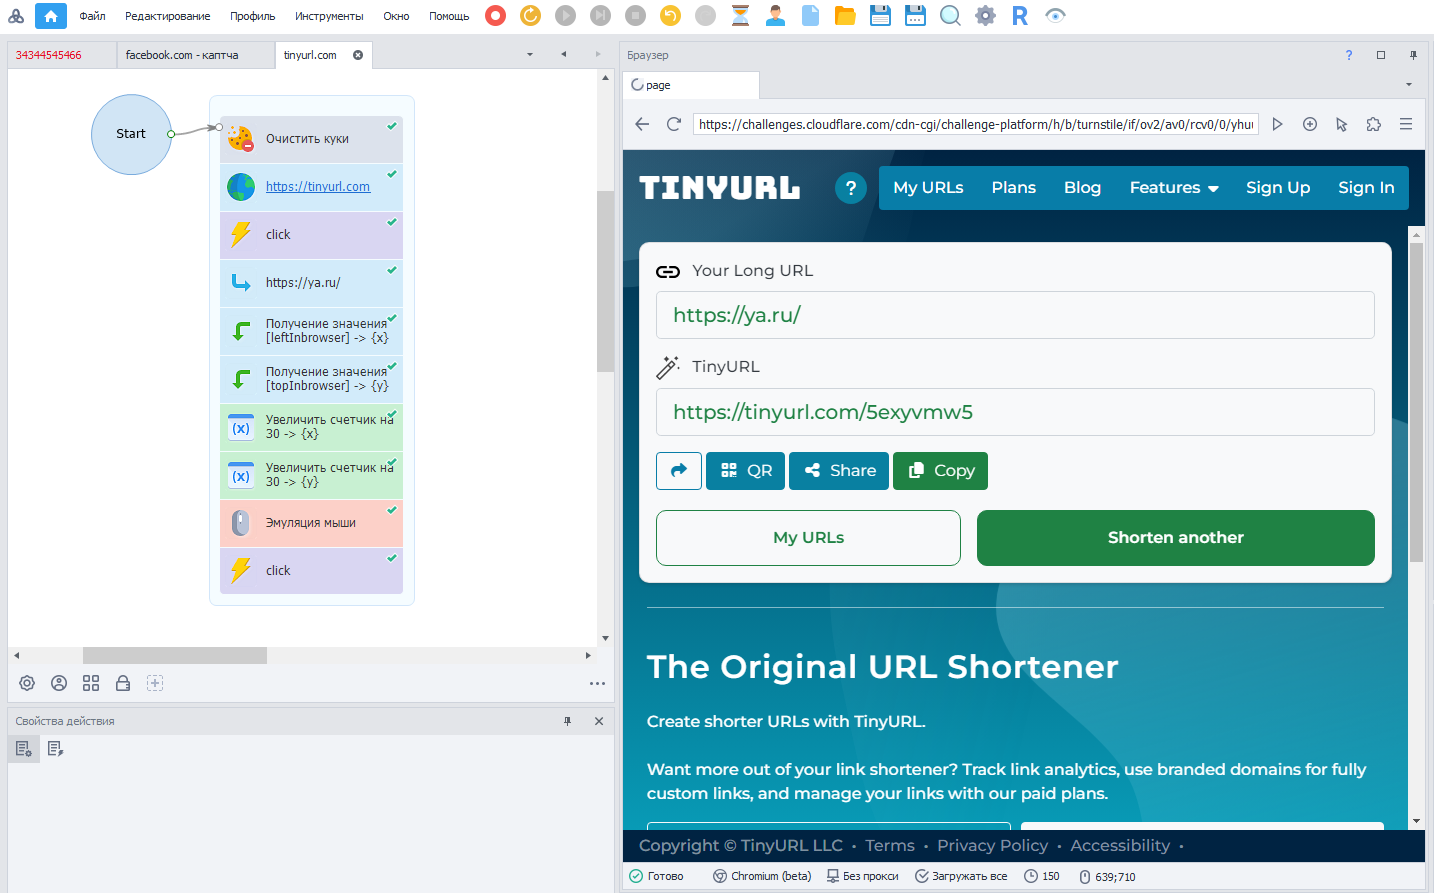Click the user circle icon below canvas
Viewport: 1434px width, 893px height.
[x=59, y=683]
